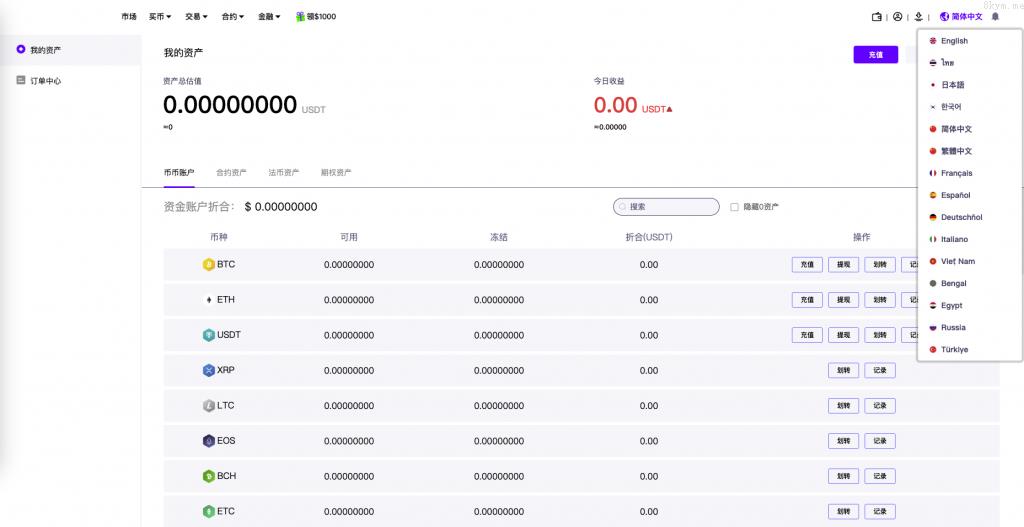Image resolution: width=1024 pixels, height=527 pixels.
Task: Open notifications via the bell icon
Action: tap(995, 17)
